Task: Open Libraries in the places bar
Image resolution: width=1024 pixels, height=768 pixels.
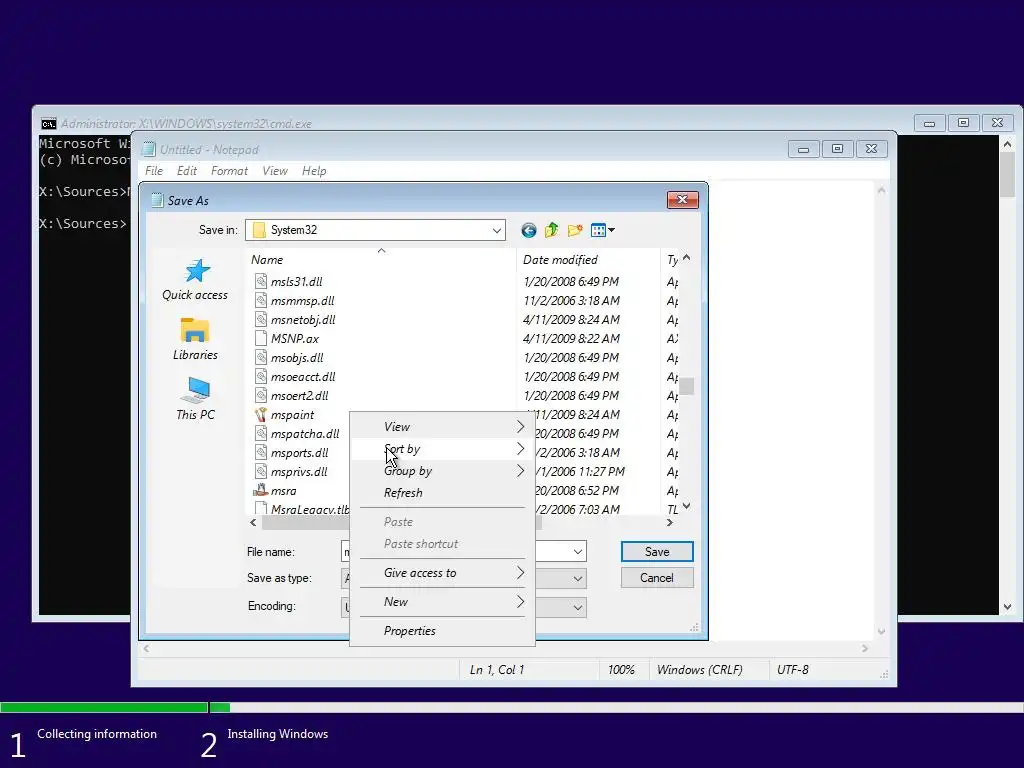Action: coord(195,340)
